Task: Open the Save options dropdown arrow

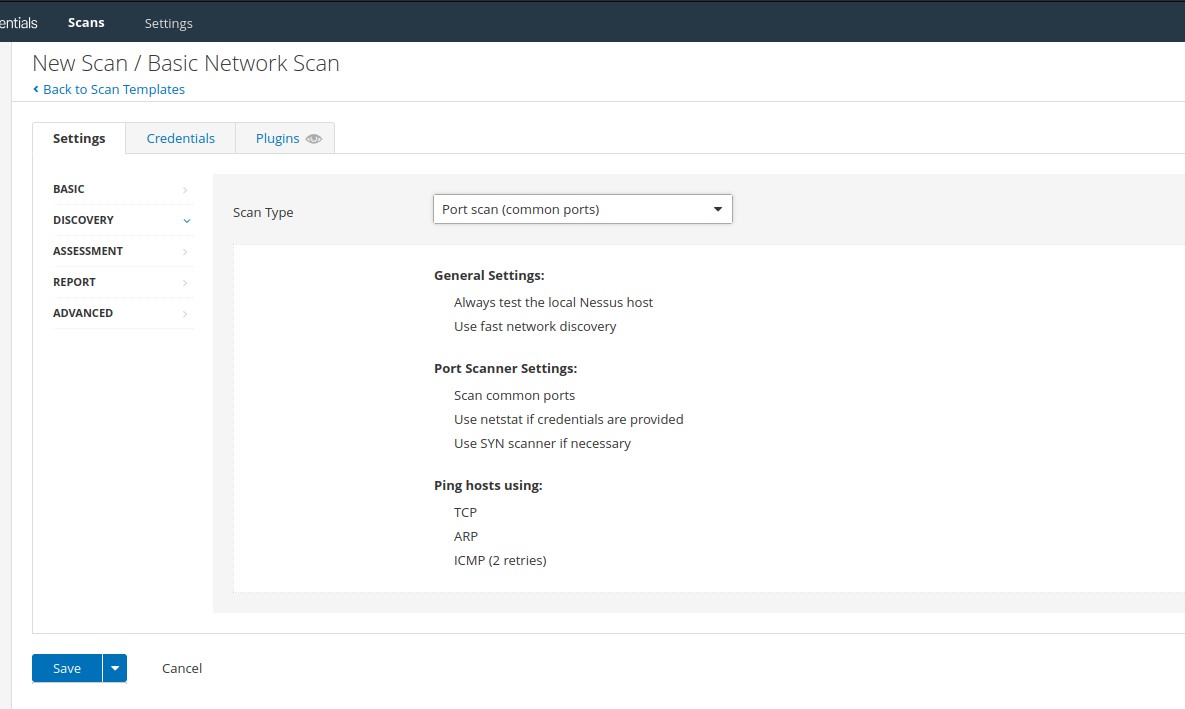Action: tap(115, 668)
